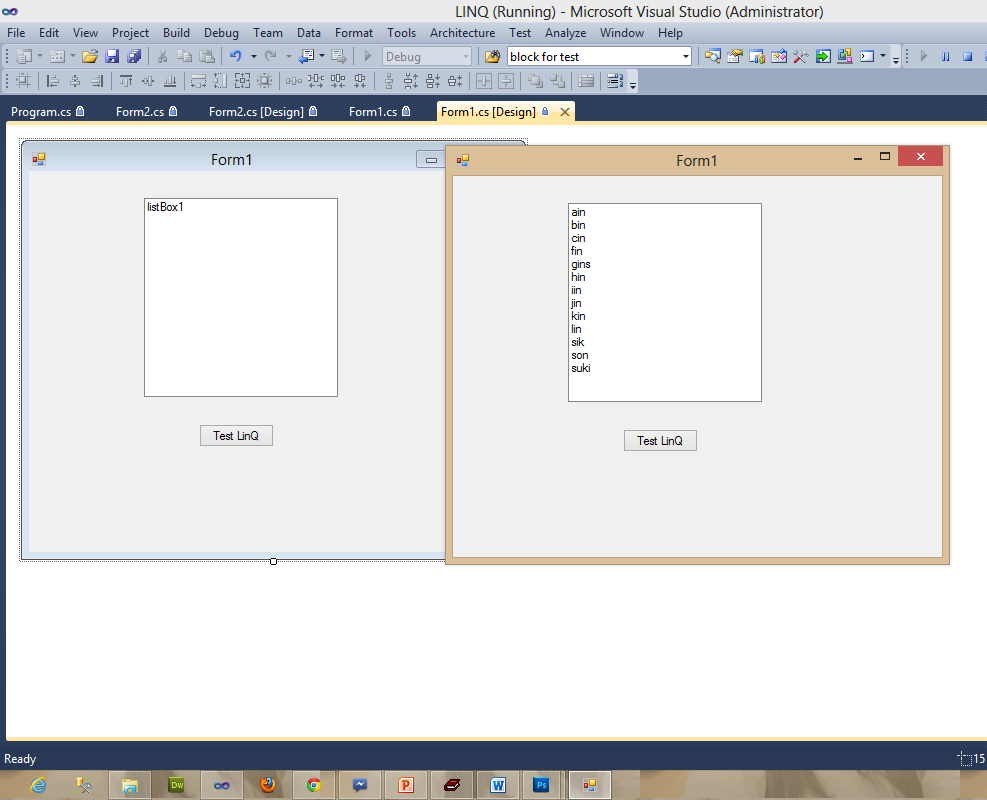Select the Form2.cs [Design] tab
Screen dimensions: 987x800
click(255, 111)
